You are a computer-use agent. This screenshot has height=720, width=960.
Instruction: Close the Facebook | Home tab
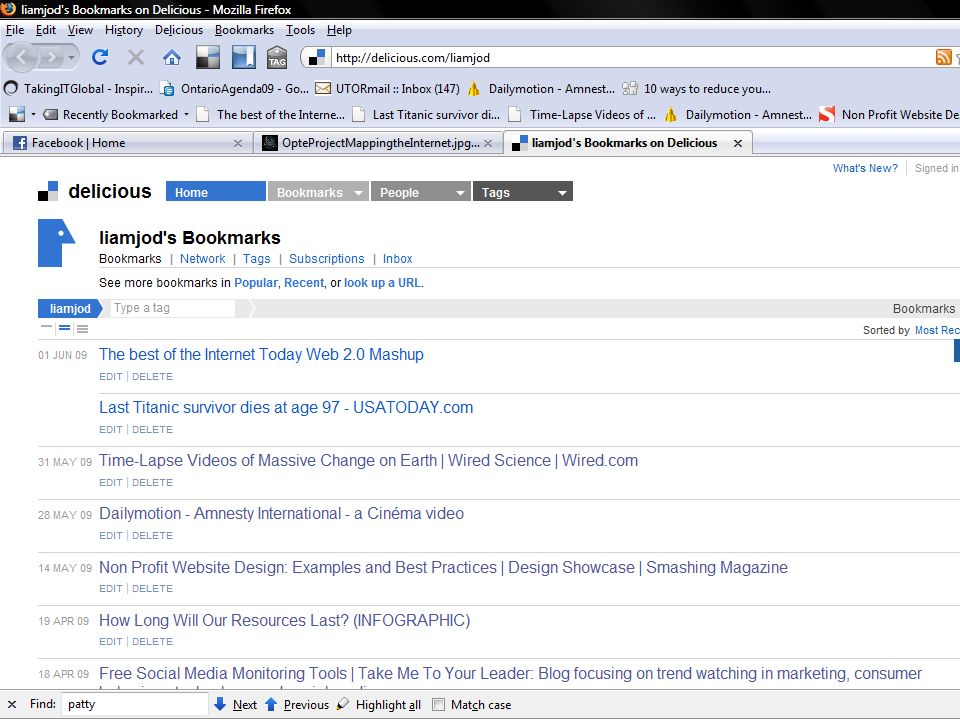pyautogui.click(x=238, y=143)
